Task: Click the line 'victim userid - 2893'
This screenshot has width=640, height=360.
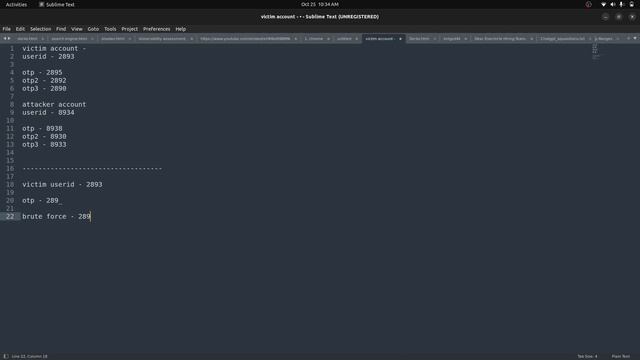Action: coord(62,184)
